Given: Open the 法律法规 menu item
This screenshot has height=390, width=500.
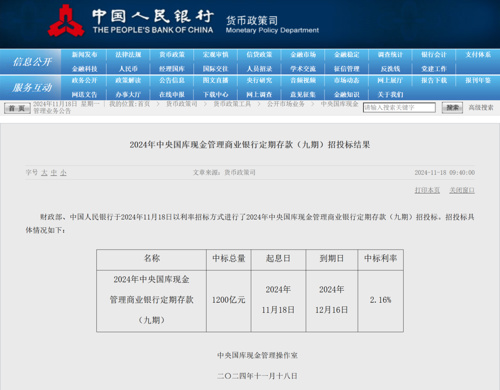Looking at the screenshot, I should (x=128, y=55).
